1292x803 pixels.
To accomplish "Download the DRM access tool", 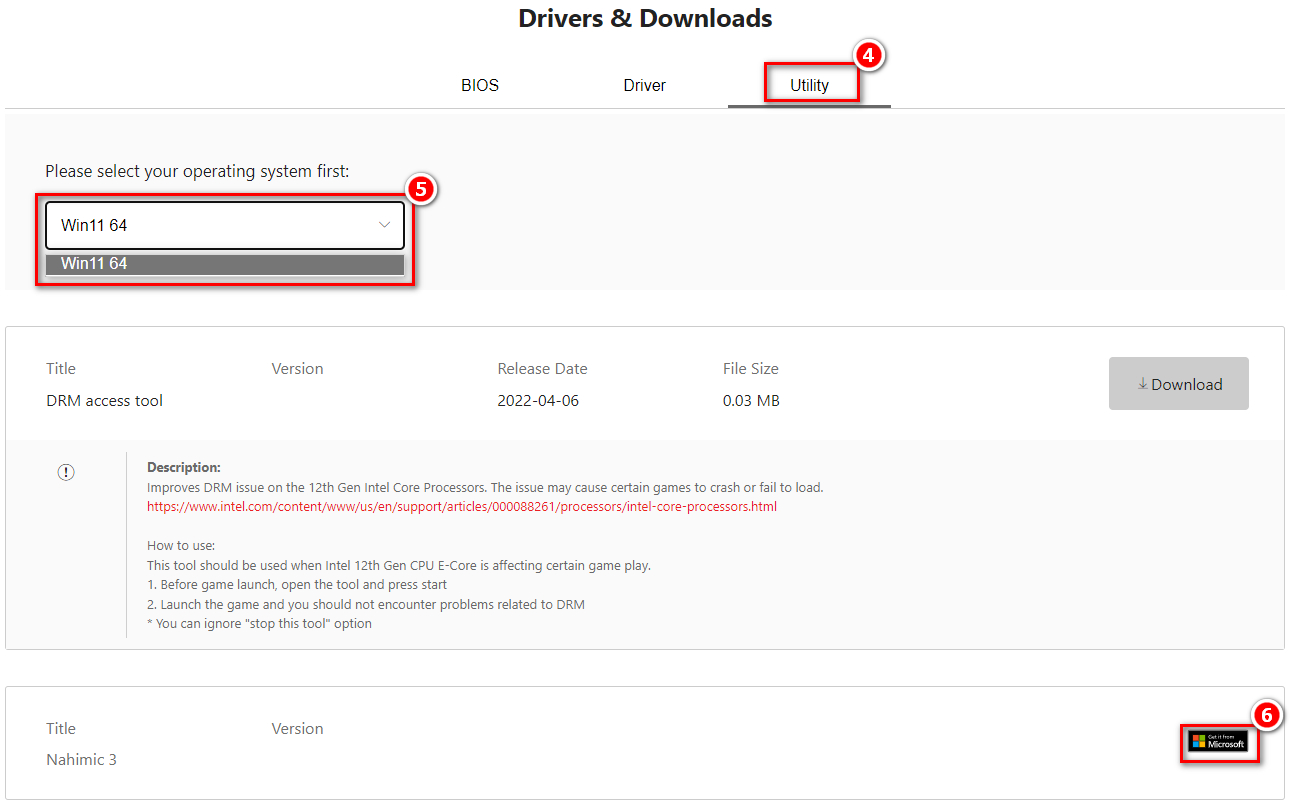I will (x=1178, y=384).
